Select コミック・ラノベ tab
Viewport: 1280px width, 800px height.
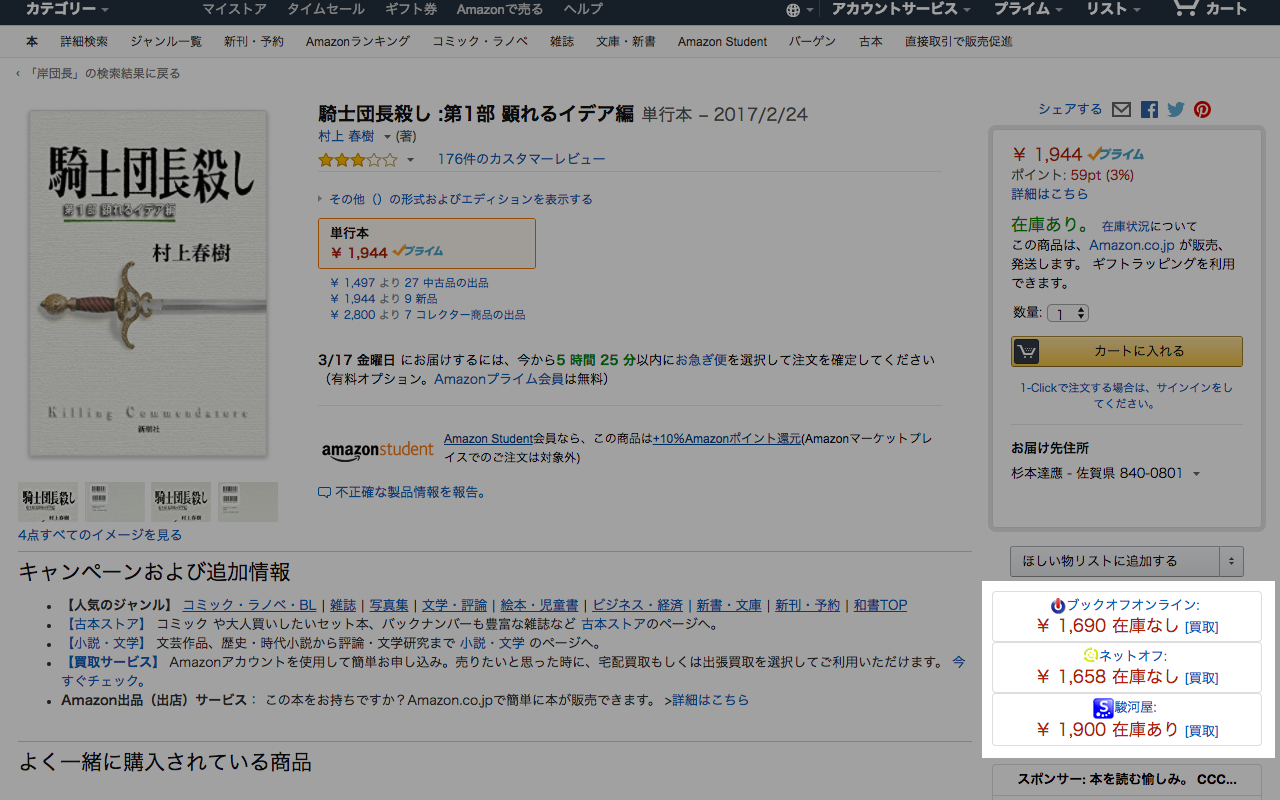tap(480, 41)
